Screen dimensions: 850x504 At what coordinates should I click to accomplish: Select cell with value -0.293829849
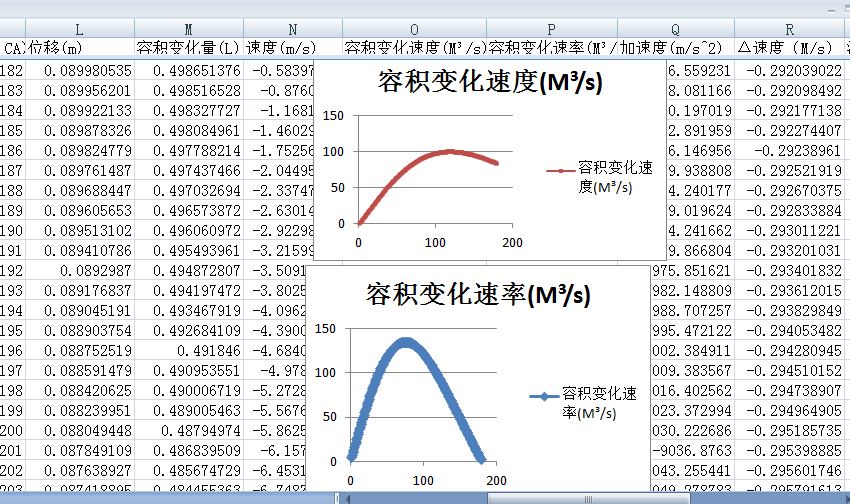point(789,311)
